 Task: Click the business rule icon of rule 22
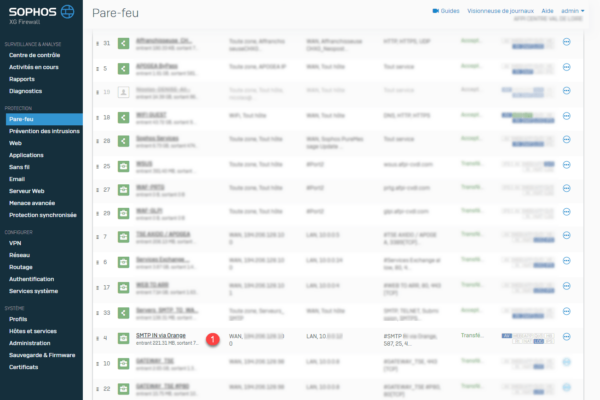(123, 389)
